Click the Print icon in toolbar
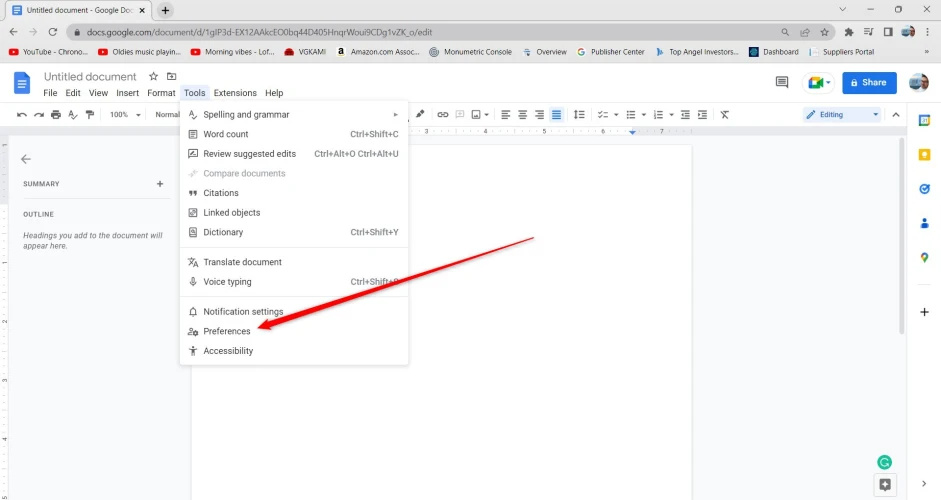The width and height of the screenshot is (941, 500). click(56, 115)
